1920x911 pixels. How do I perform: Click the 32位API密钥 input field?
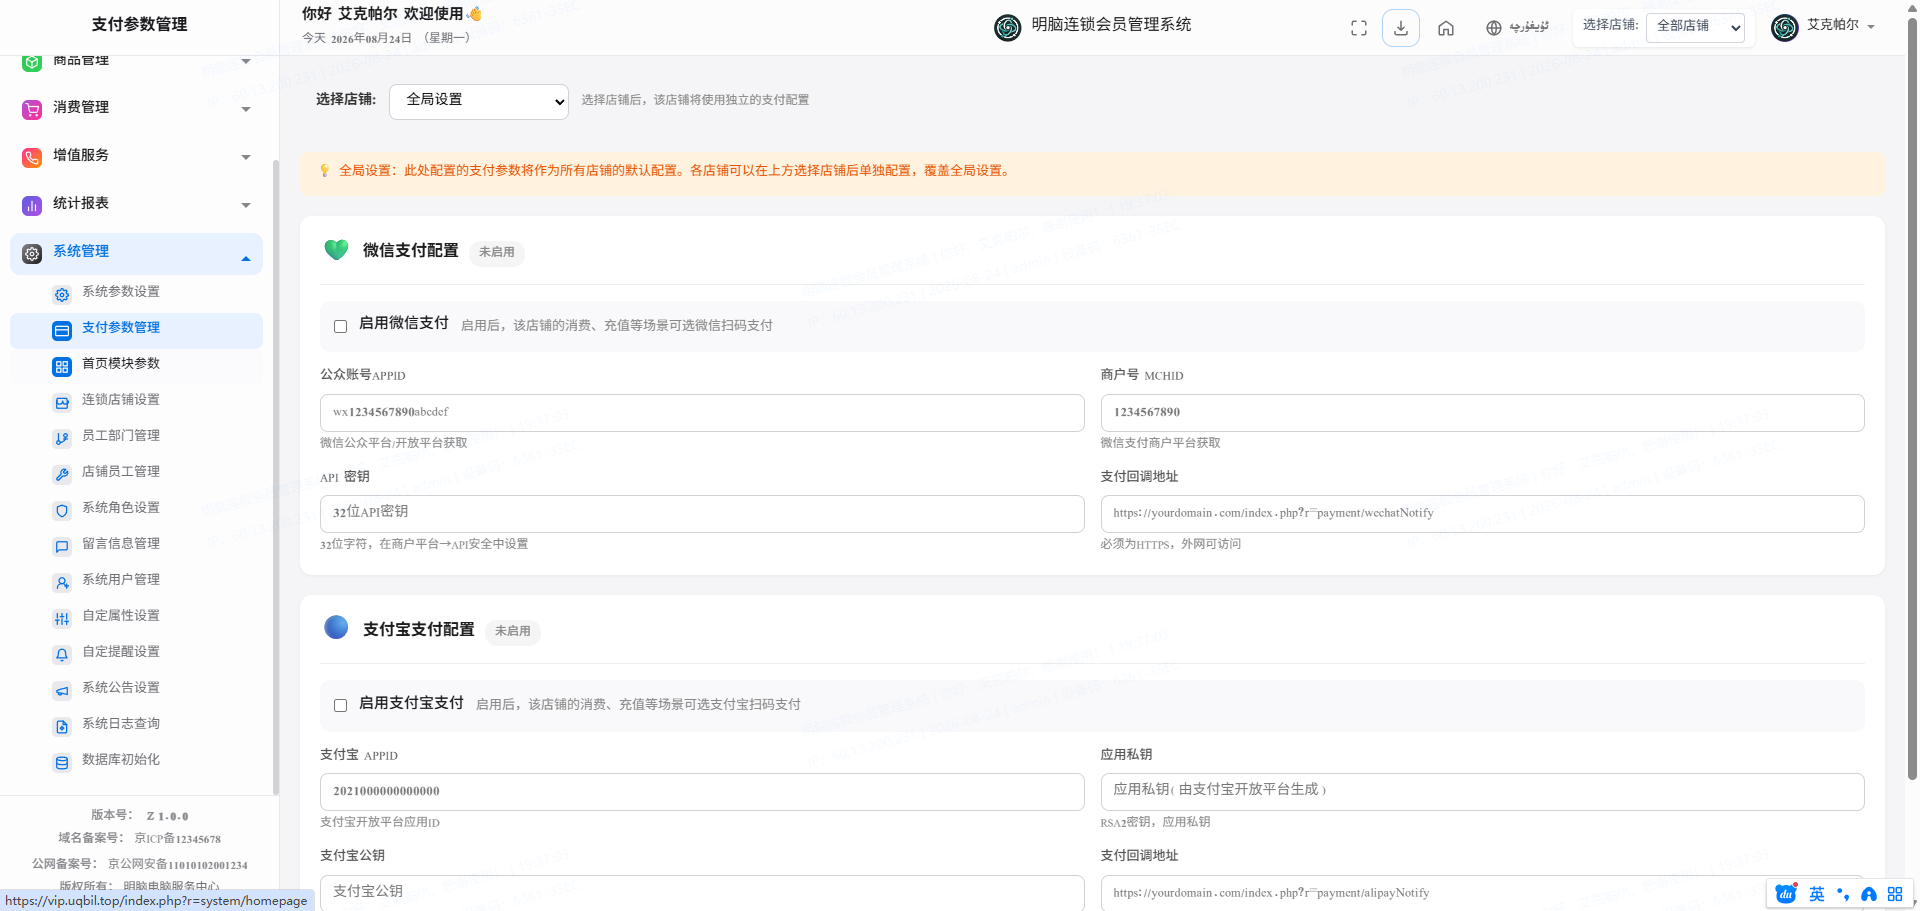click(702, 514)
